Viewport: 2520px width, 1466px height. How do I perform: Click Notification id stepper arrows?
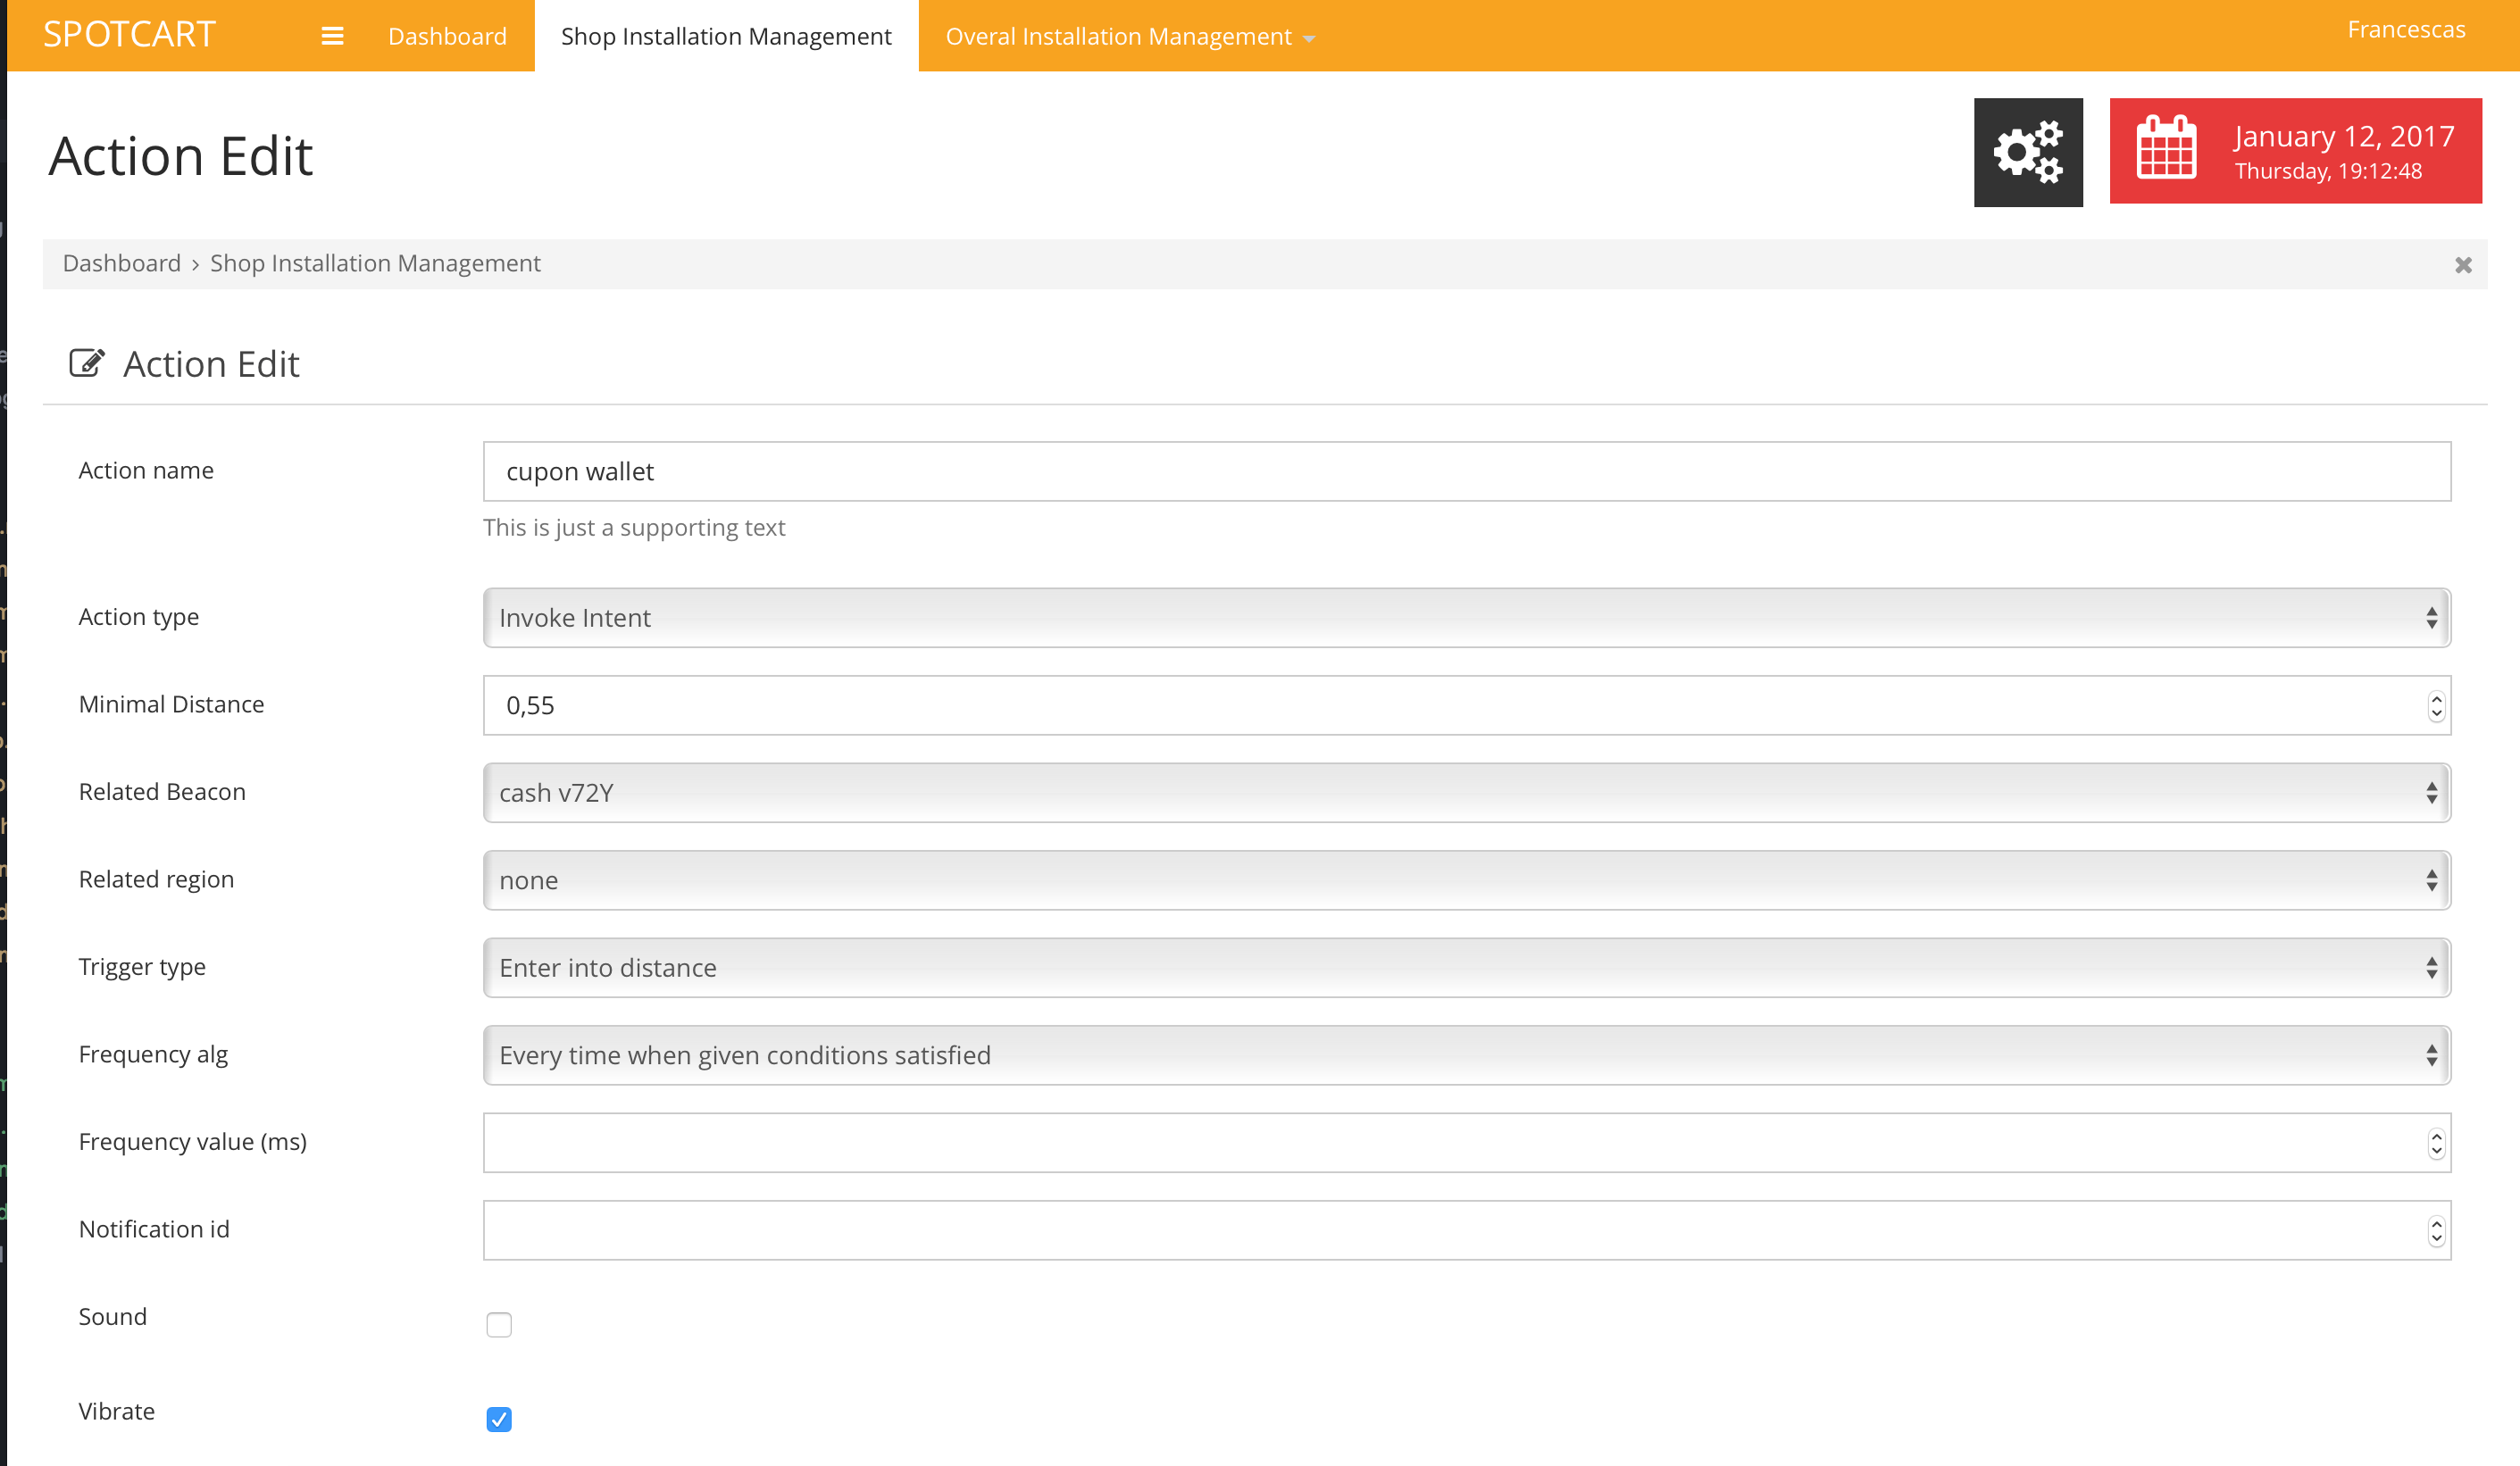[2436, 1231]
